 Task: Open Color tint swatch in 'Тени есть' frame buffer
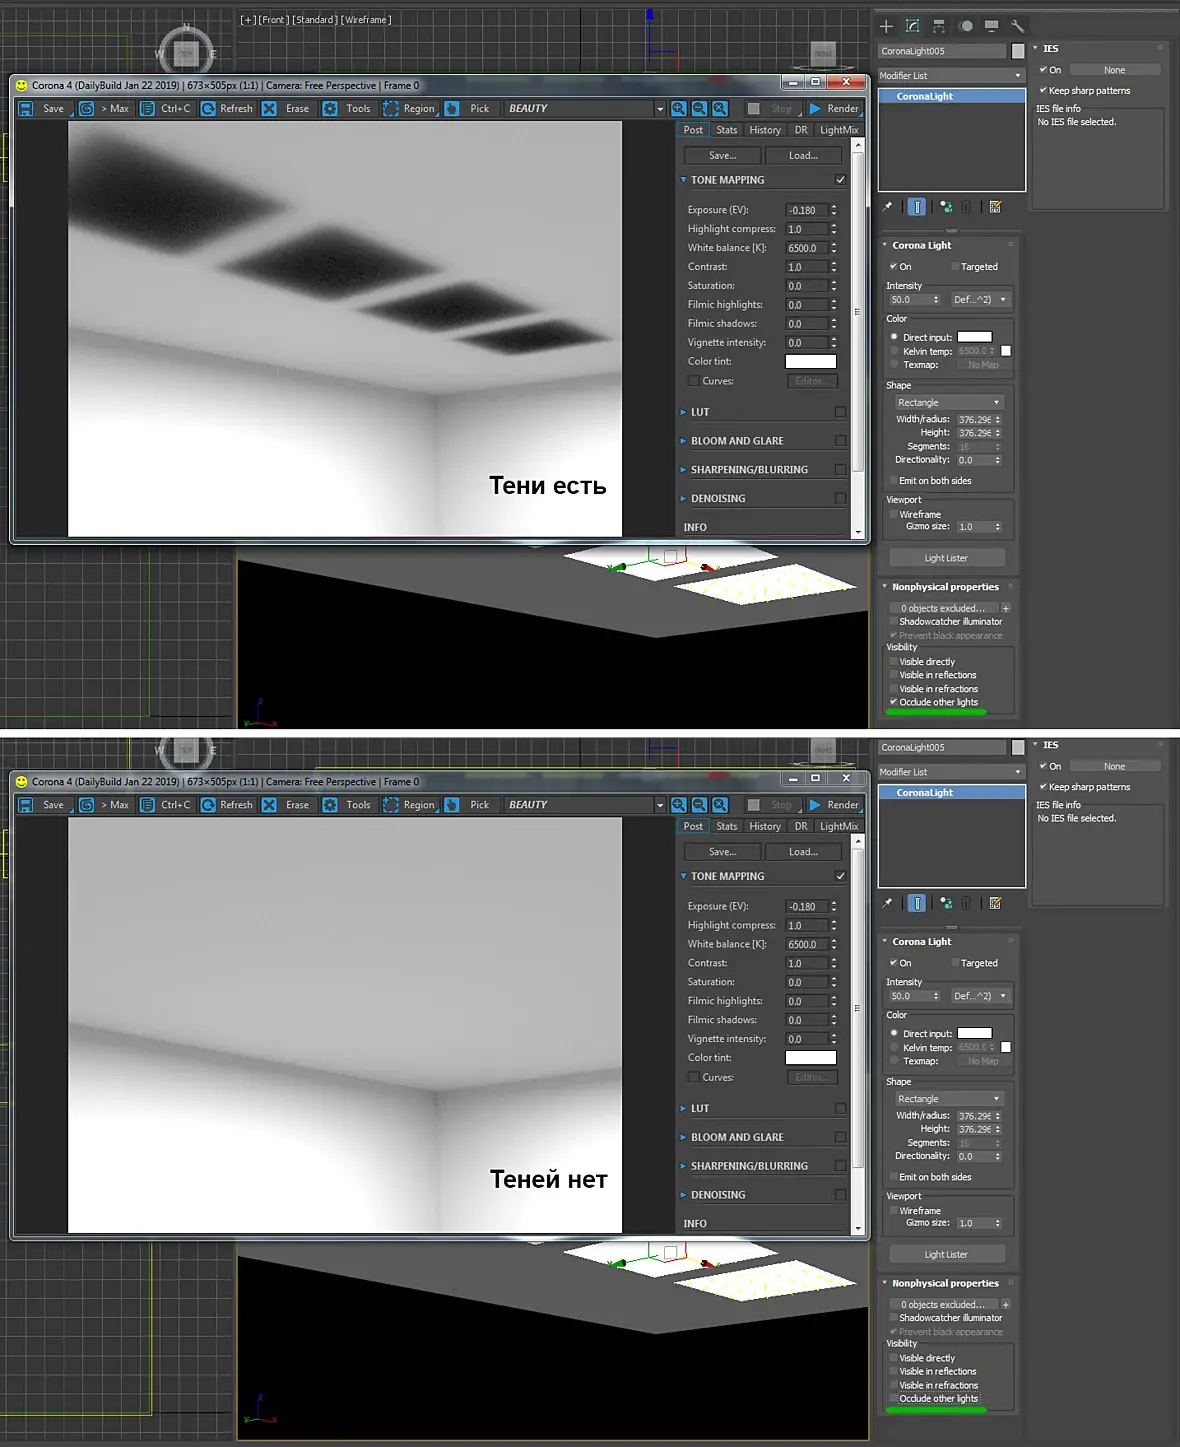pos(810,362)
